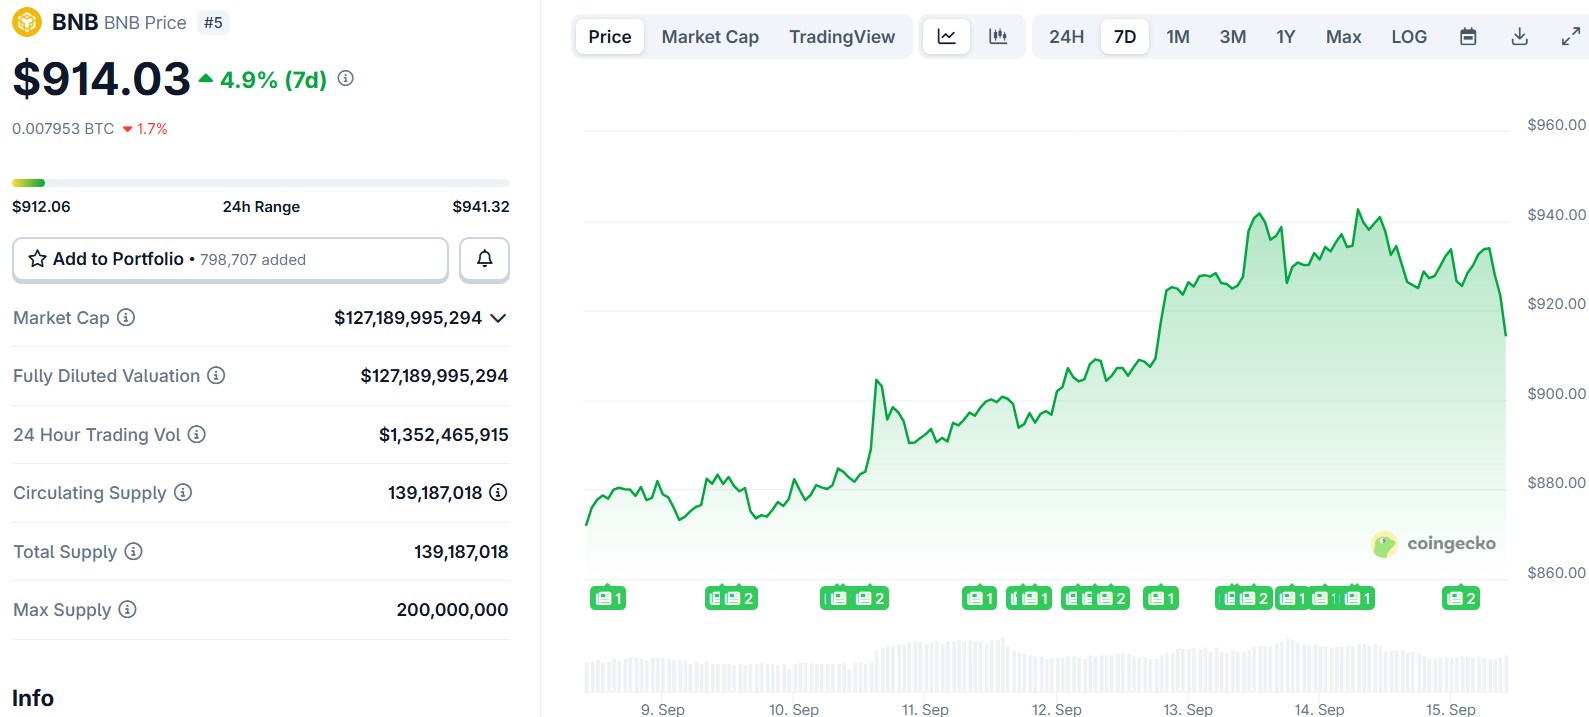Select the 3M time range
Viewport: 1589px width, 717px height.
coord(1233,37)
